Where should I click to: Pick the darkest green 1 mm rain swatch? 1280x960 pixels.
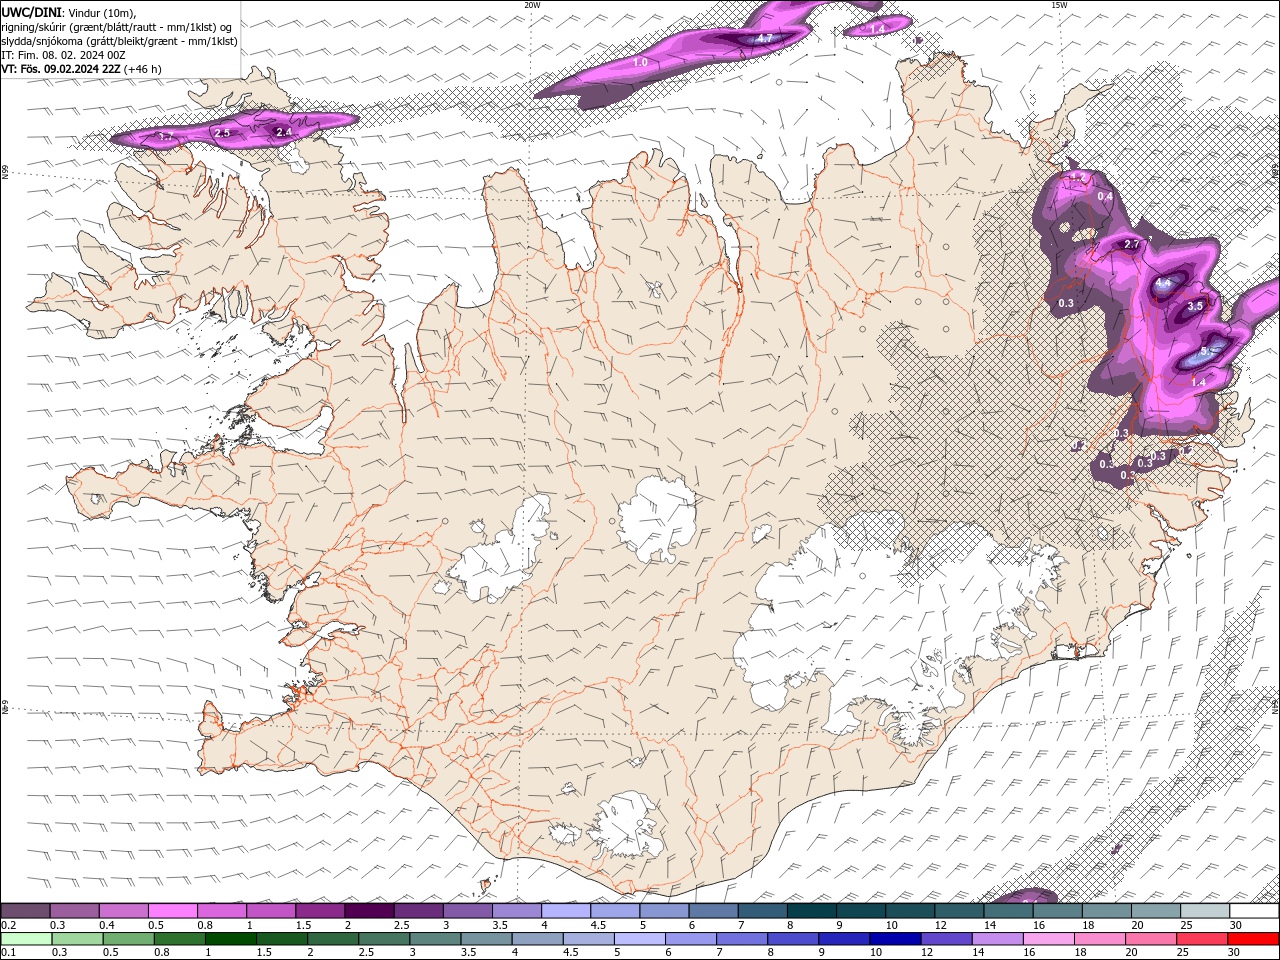[x=230, y=939]
